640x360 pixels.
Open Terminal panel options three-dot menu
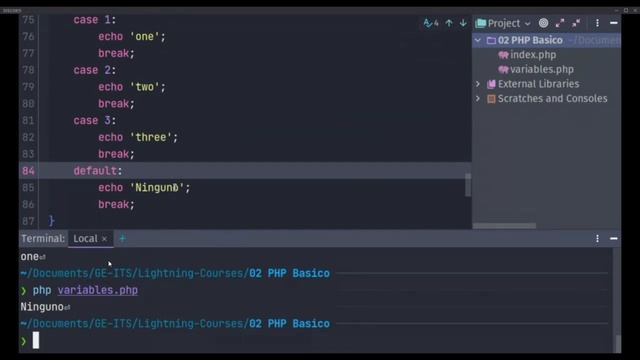click(x=597, y=238)
